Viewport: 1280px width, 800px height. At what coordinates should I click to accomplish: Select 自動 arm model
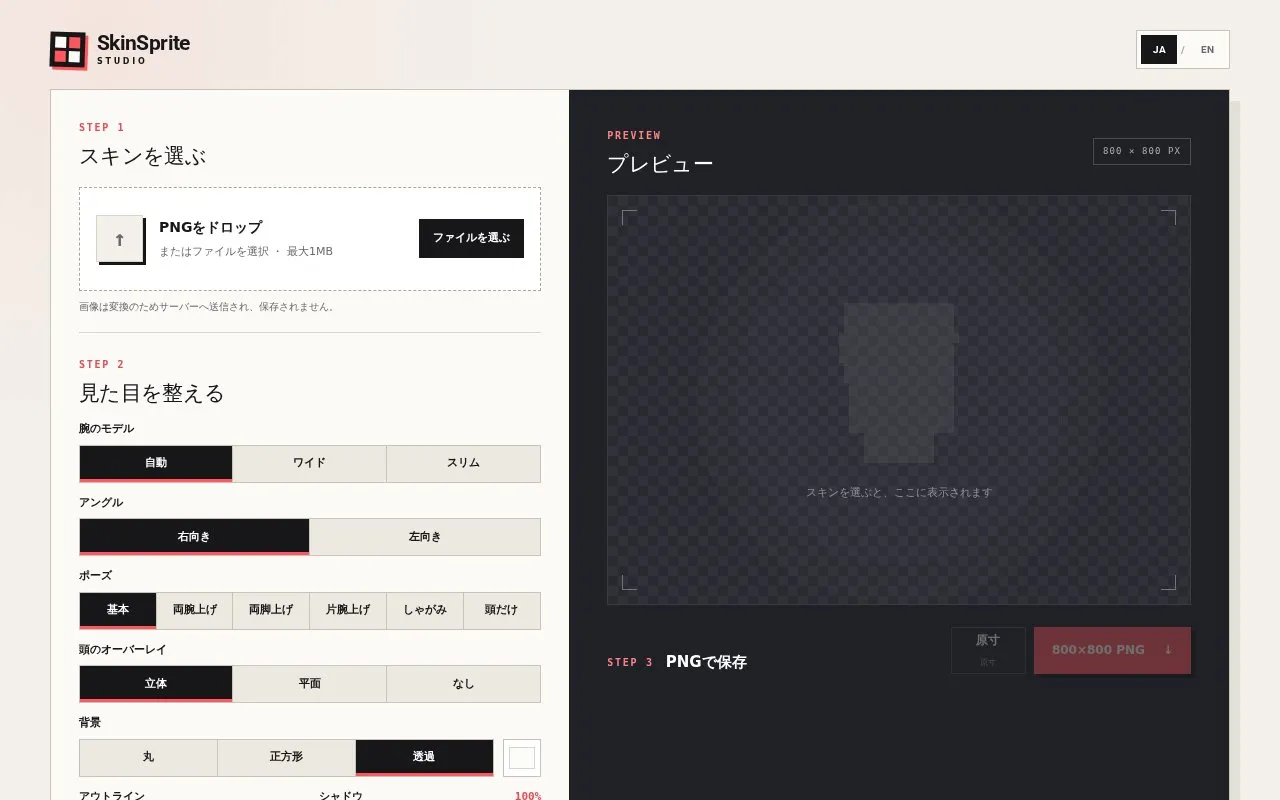coord(156,463)
